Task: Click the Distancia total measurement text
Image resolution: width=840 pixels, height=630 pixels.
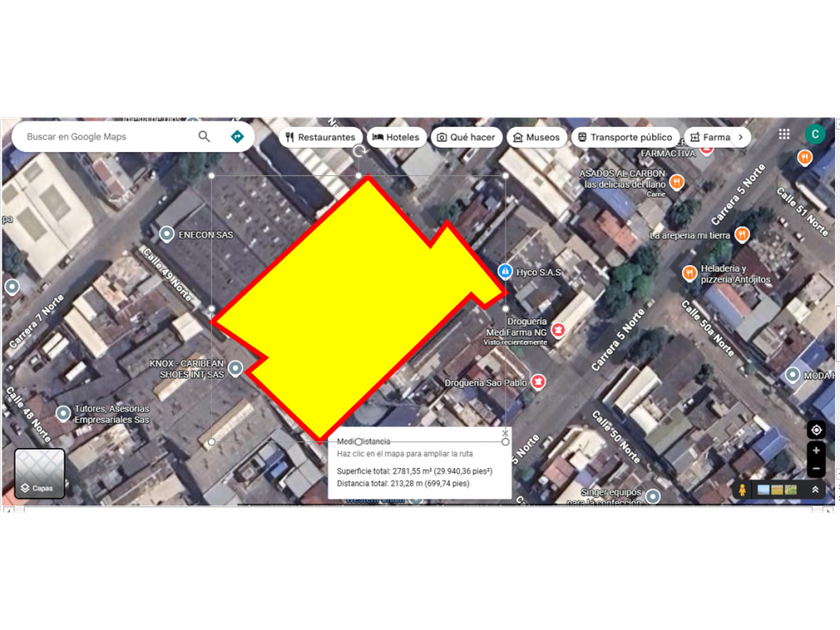Action: (403, 483)
